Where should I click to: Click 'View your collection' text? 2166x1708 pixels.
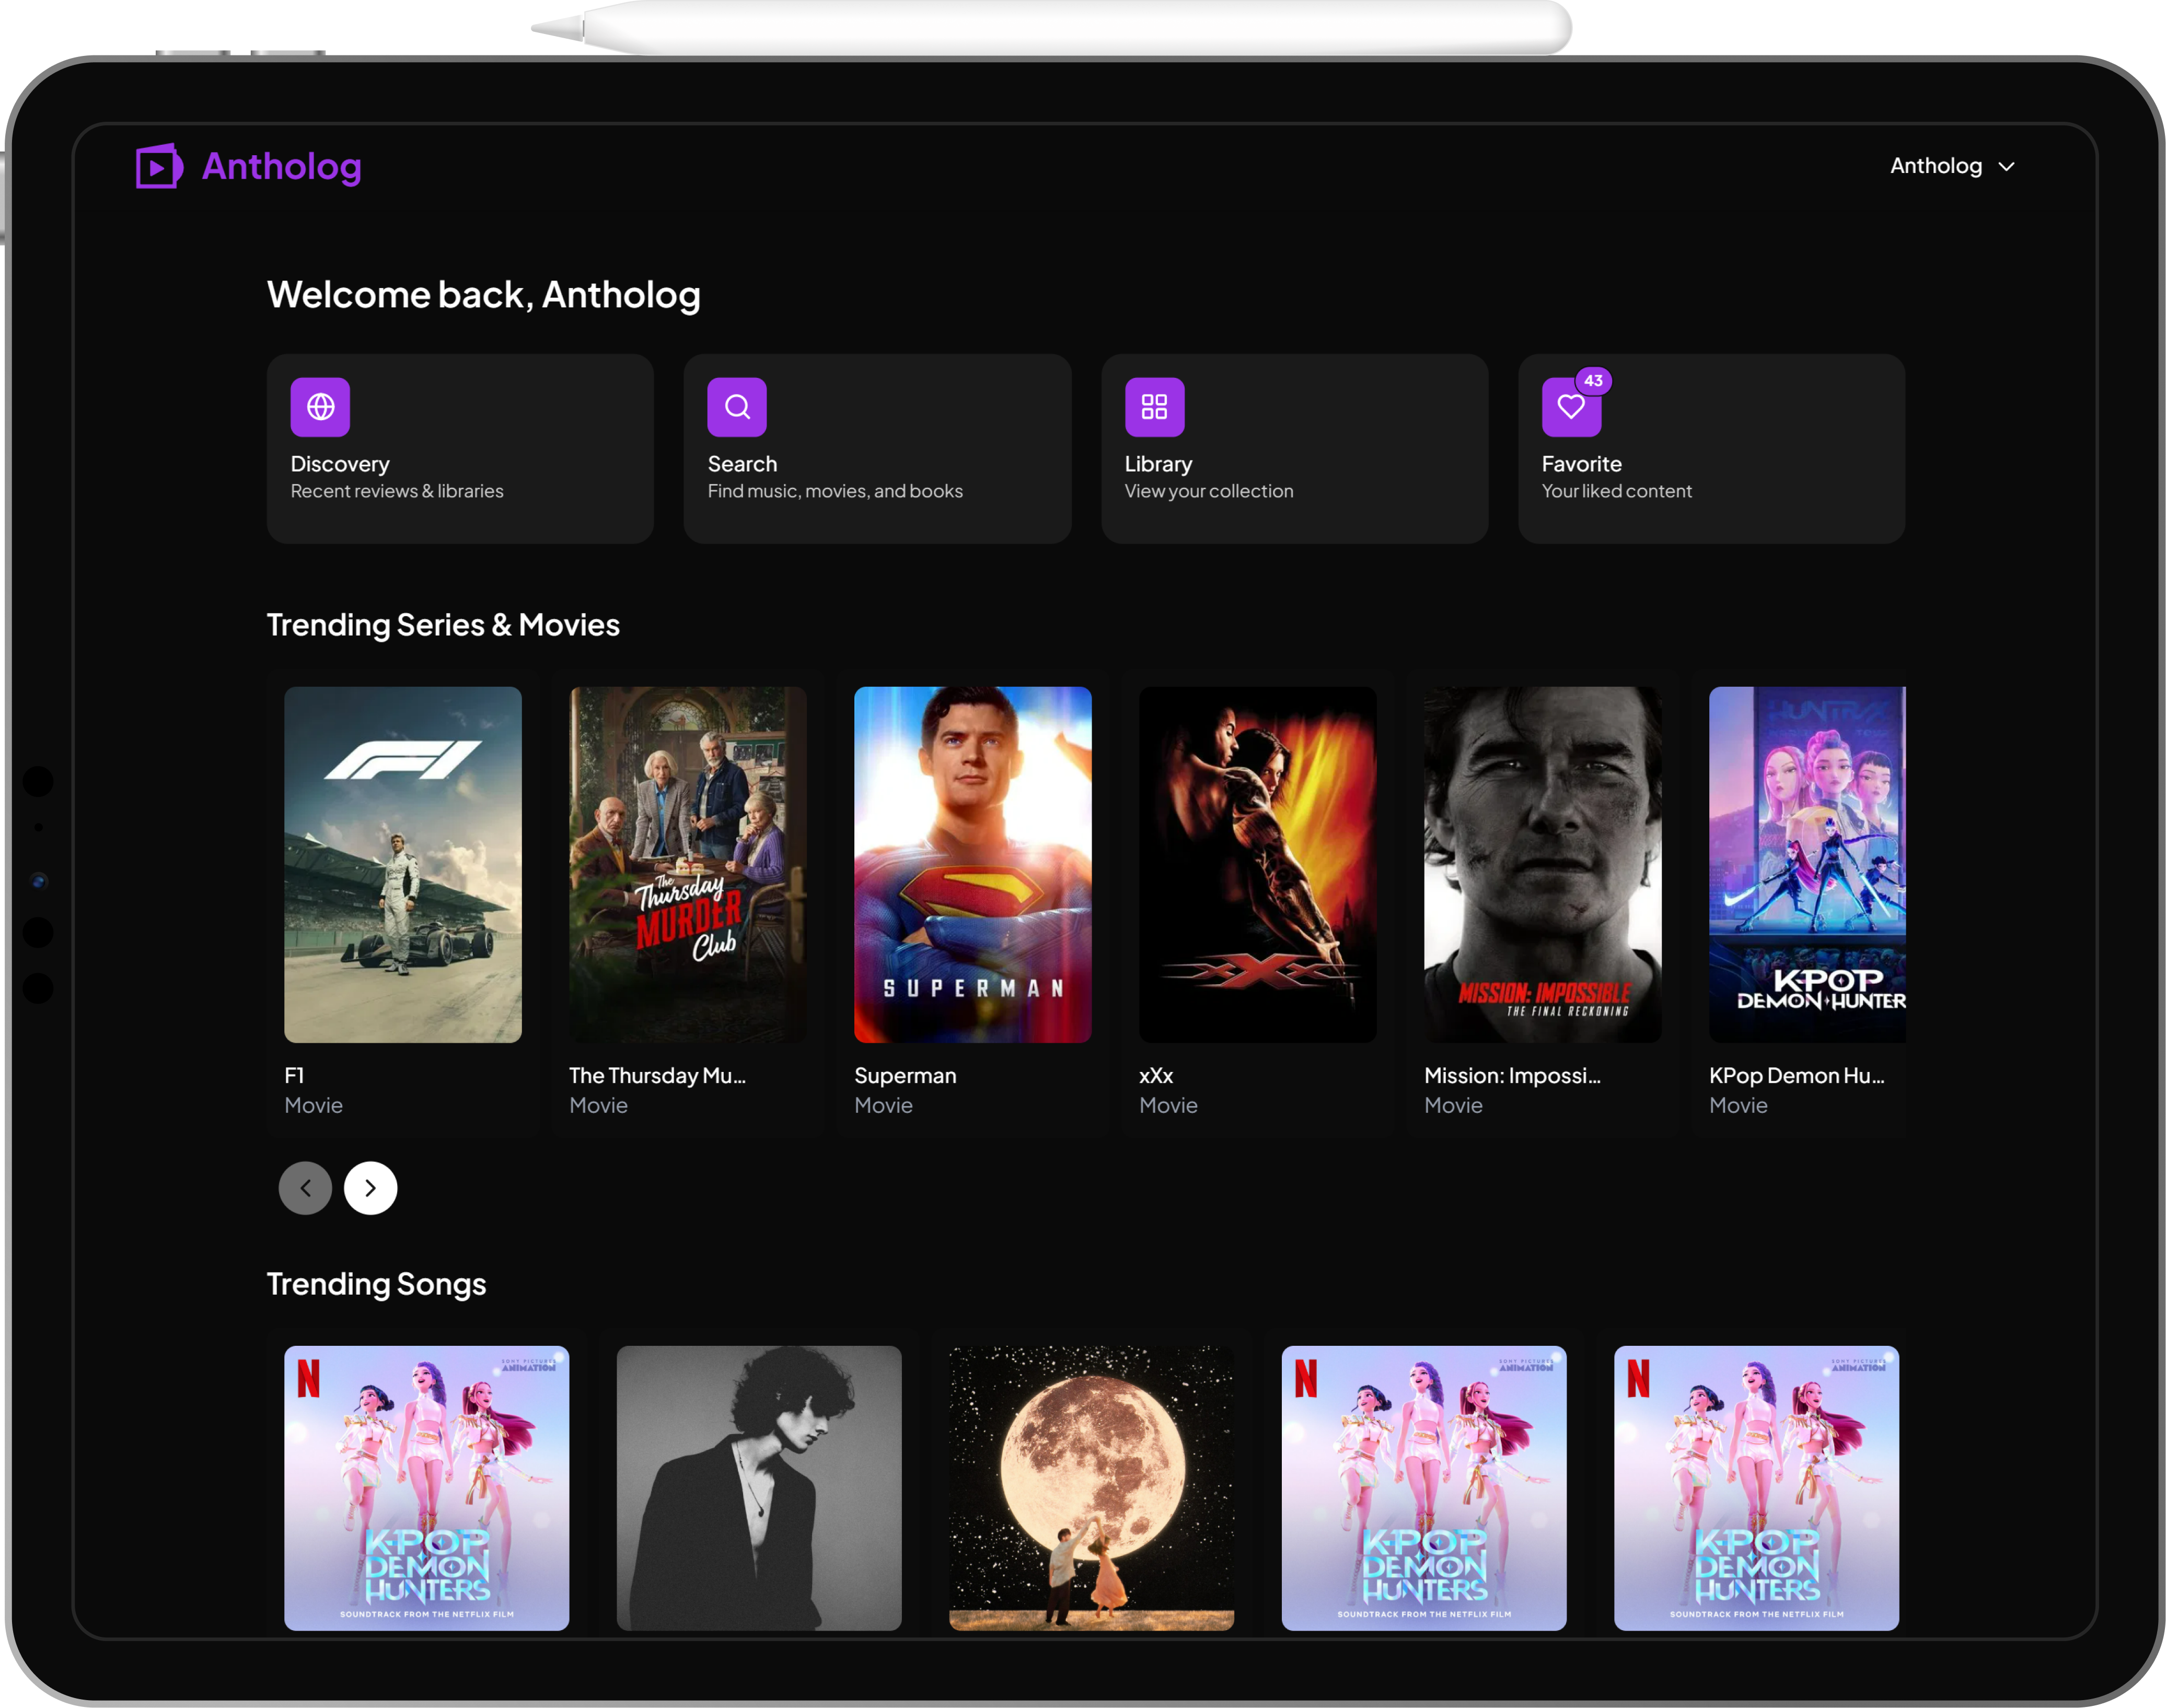click(1209, 491)
